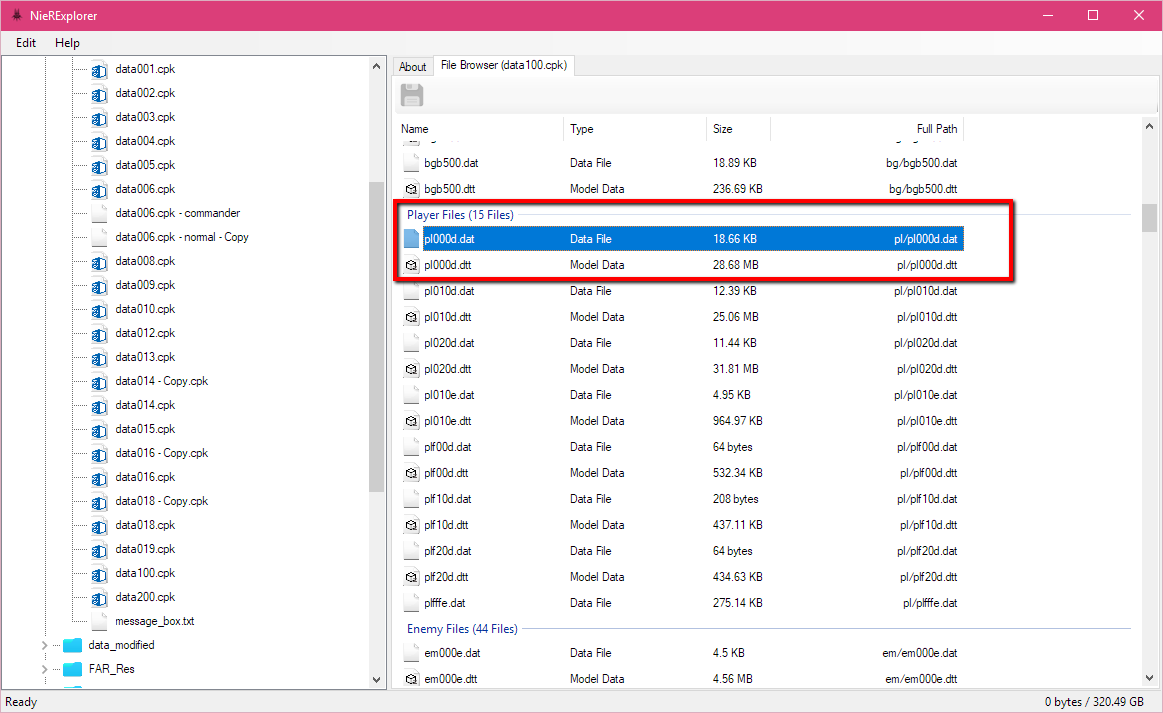1163x713 pixels.
Task: Click the tree panel vertical scrollbar thumb
Action: [x=376, y=337]
